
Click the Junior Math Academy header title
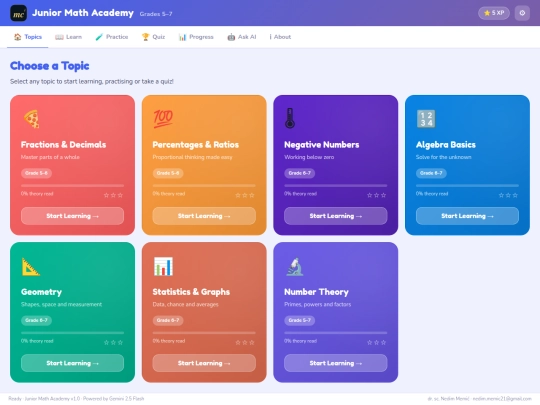tap(83, 13)
